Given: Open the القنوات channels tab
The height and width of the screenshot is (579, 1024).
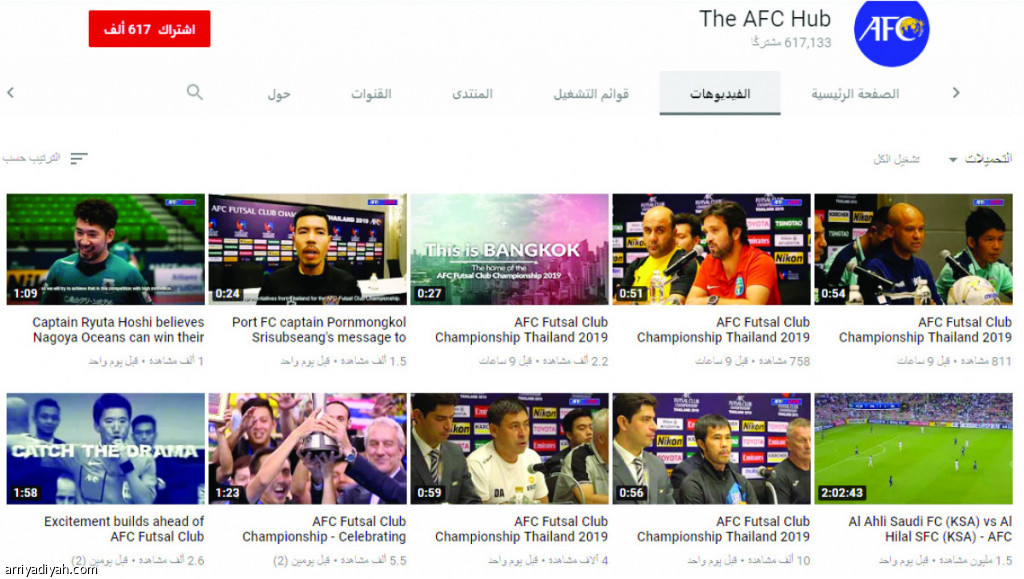Looking at the screenshot, I should click(371, 94).
